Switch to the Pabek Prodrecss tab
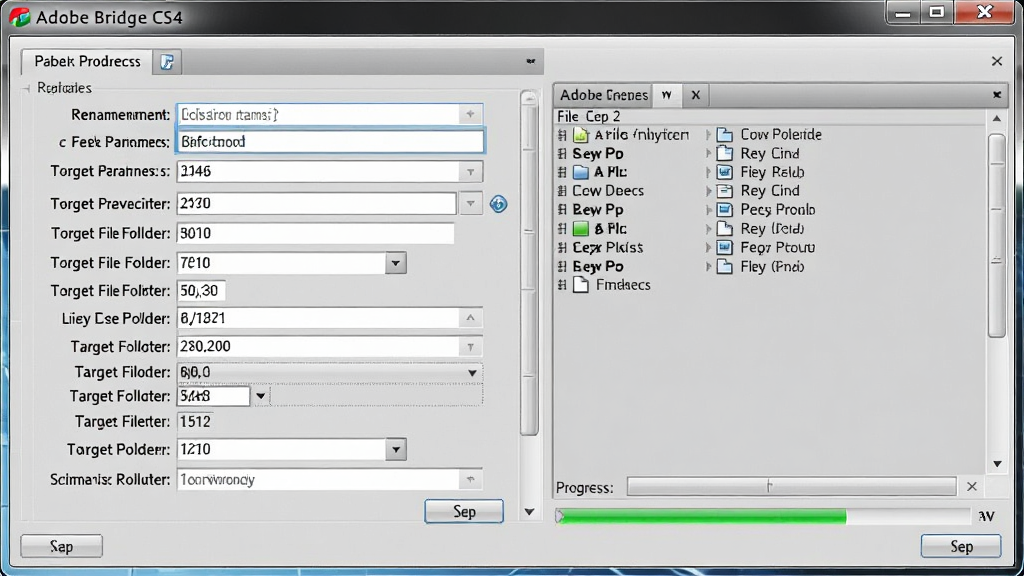The image size is (1024, 576). pos(87,61)
